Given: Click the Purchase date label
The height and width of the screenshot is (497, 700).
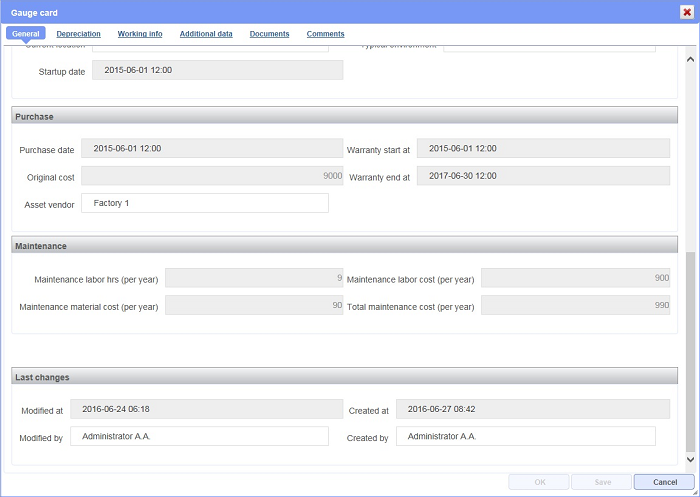Looking at the screenshot, I should pos(46,150).
